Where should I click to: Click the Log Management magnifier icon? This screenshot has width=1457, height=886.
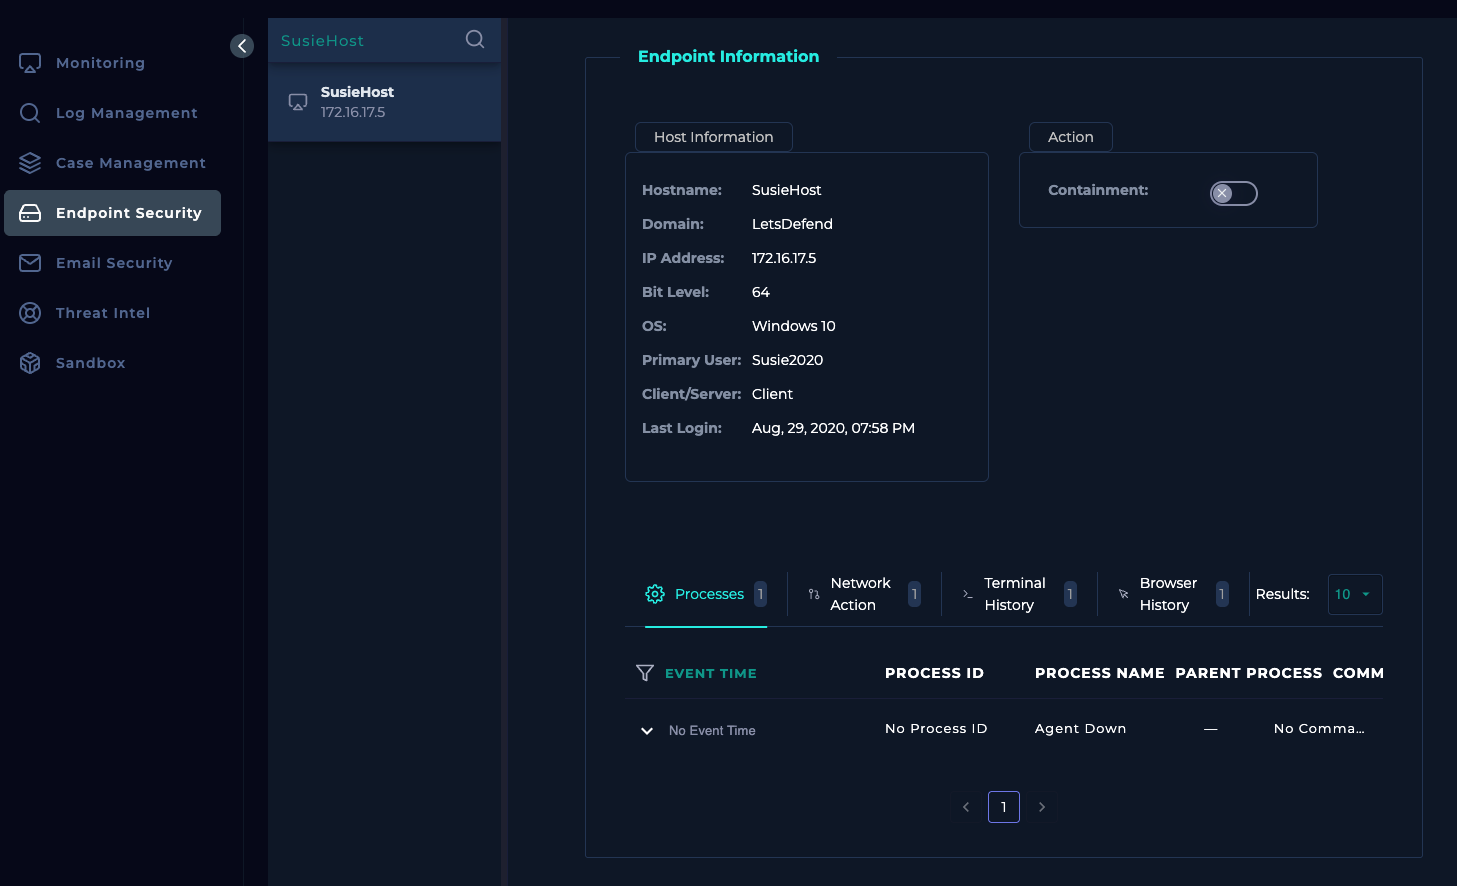(x=30, y=113)
